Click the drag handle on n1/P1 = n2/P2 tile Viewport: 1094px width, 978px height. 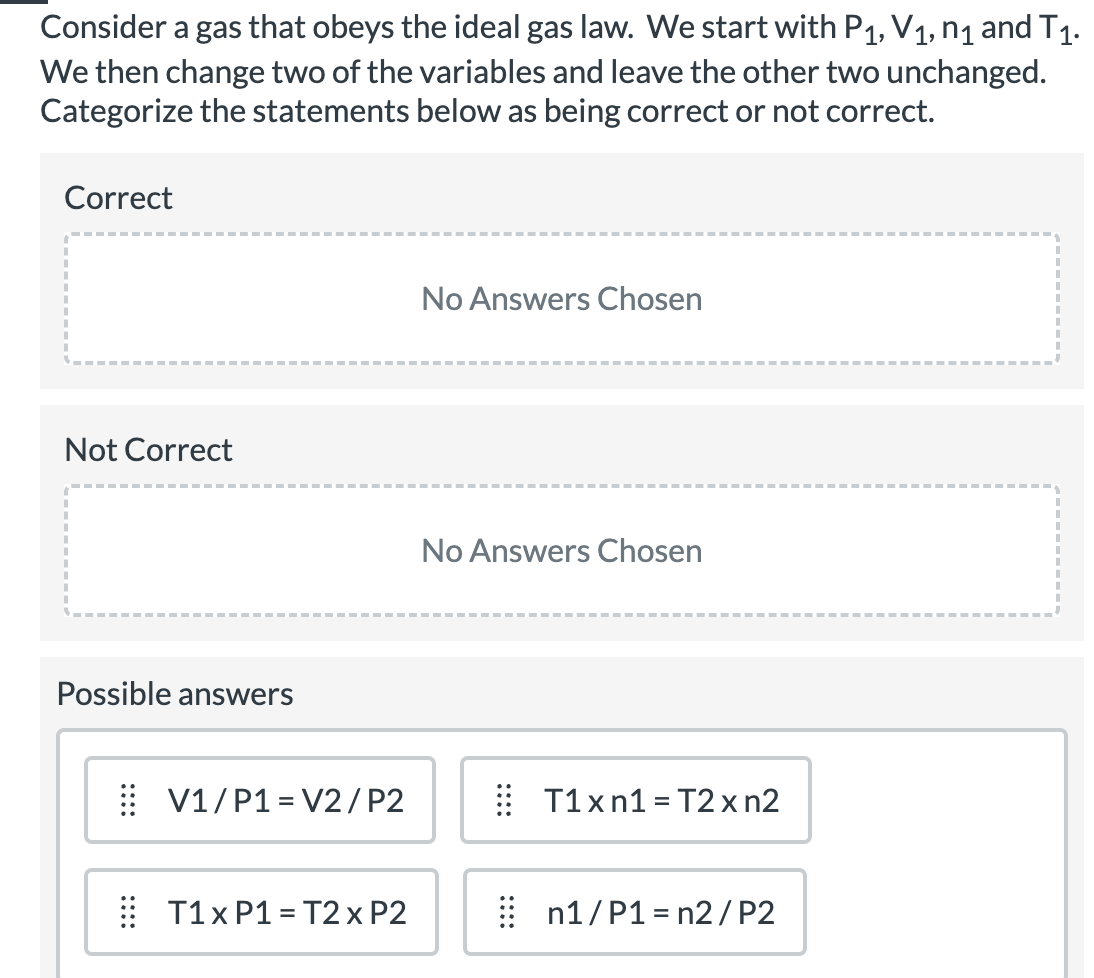503,912
